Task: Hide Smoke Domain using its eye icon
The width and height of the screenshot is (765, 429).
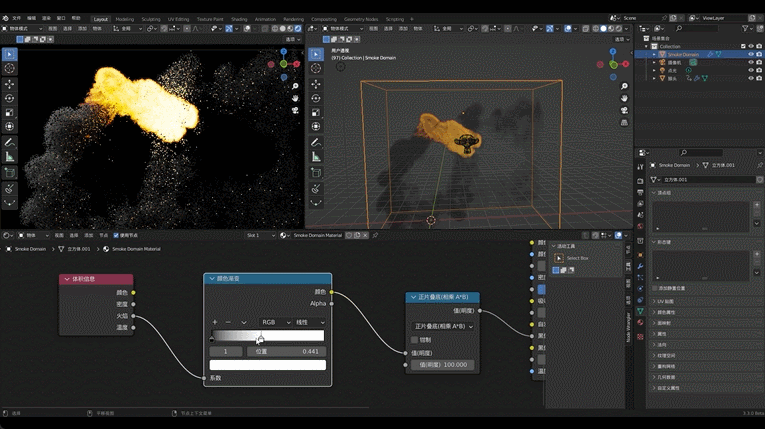Action: click(x=751, y=54)
